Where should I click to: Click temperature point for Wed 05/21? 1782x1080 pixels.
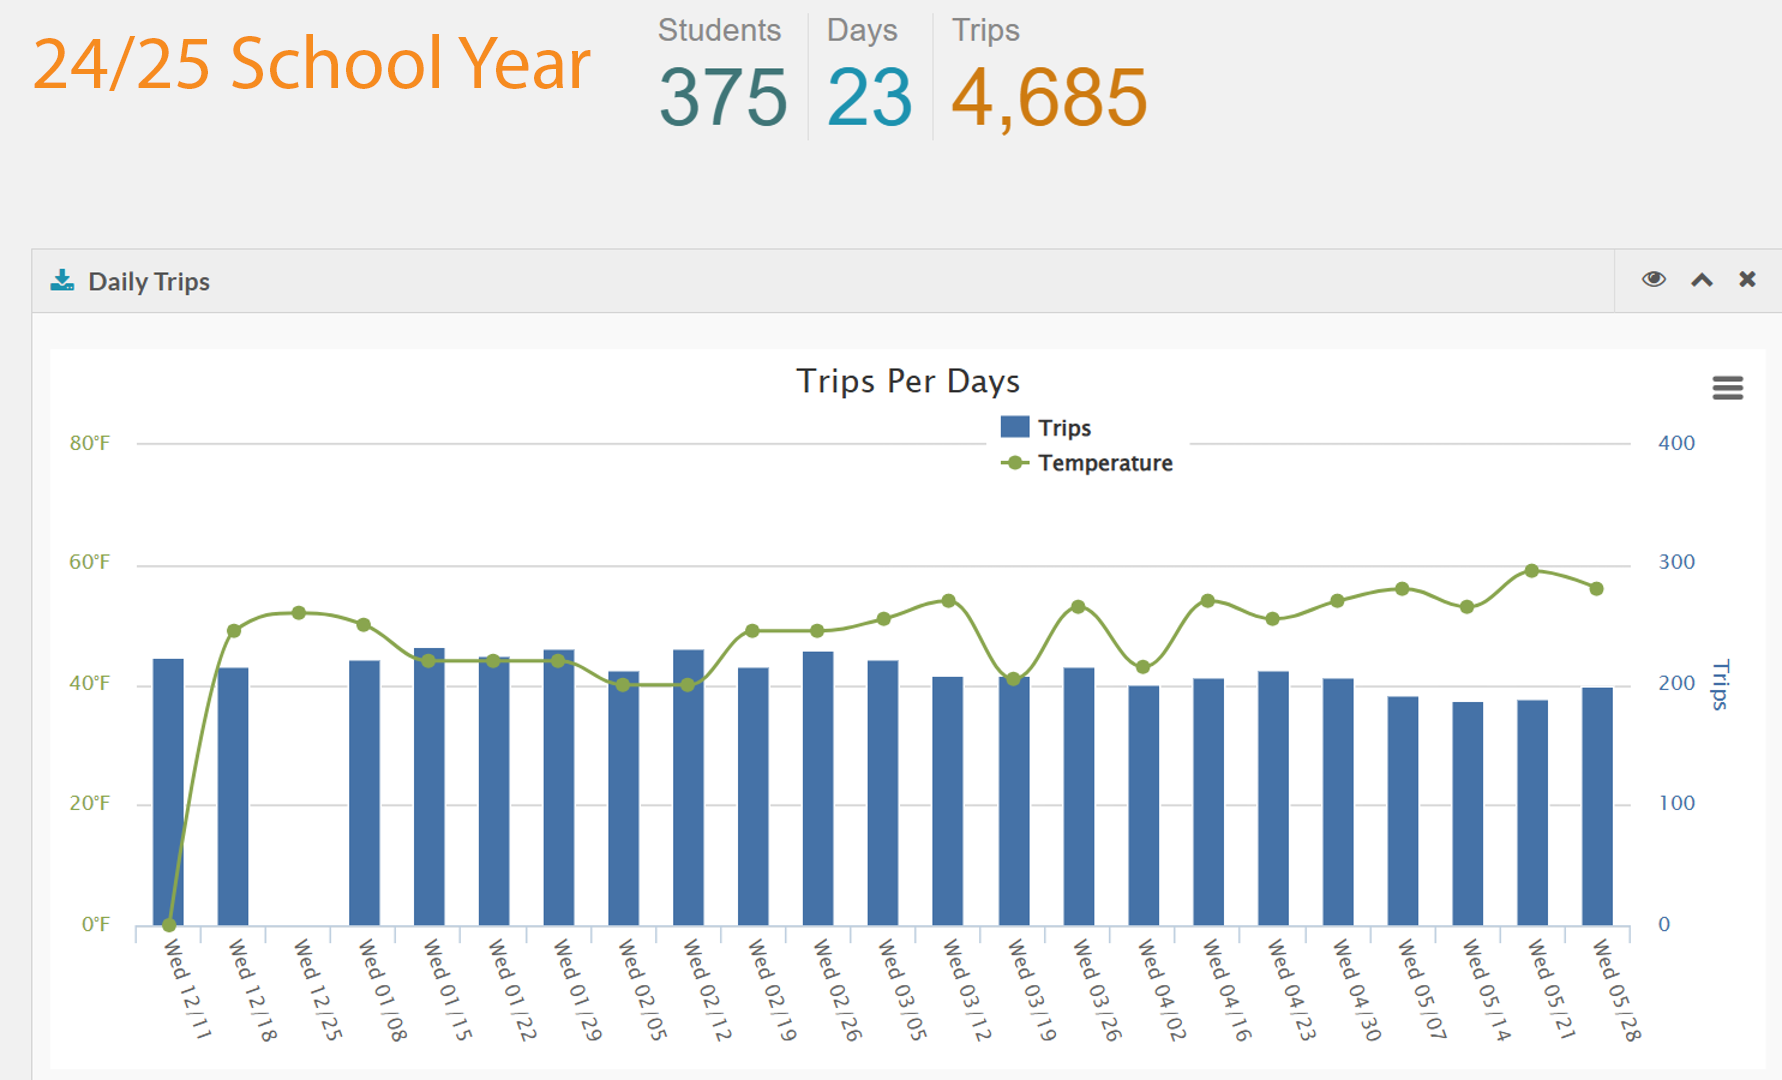point(1532,571)
